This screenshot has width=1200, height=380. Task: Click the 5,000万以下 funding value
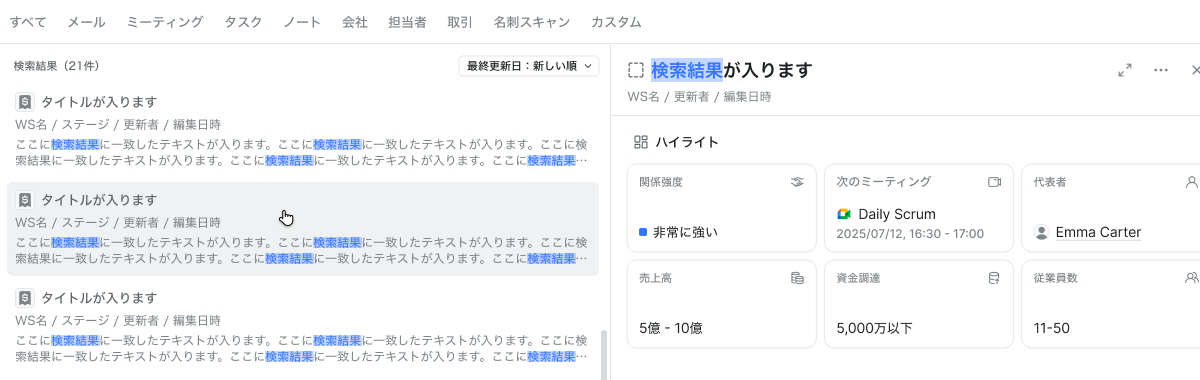(x=875, y=328)
